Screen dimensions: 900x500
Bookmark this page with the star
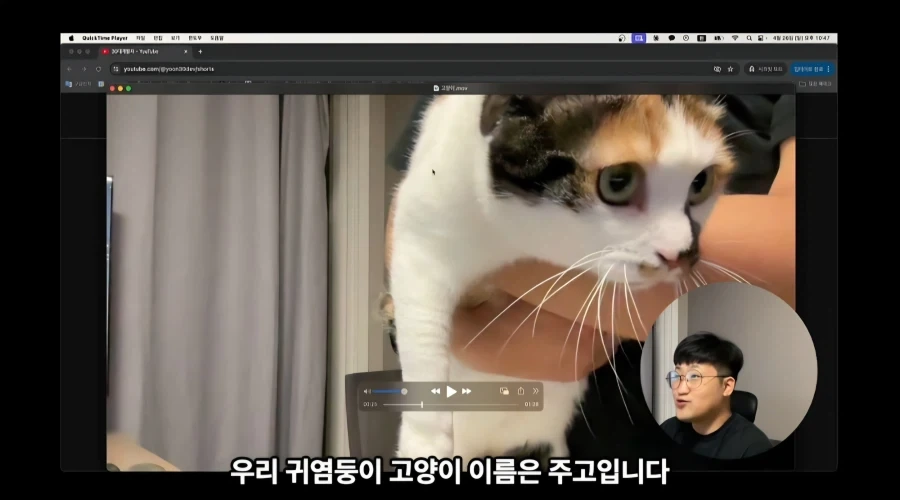coord(731,69)
